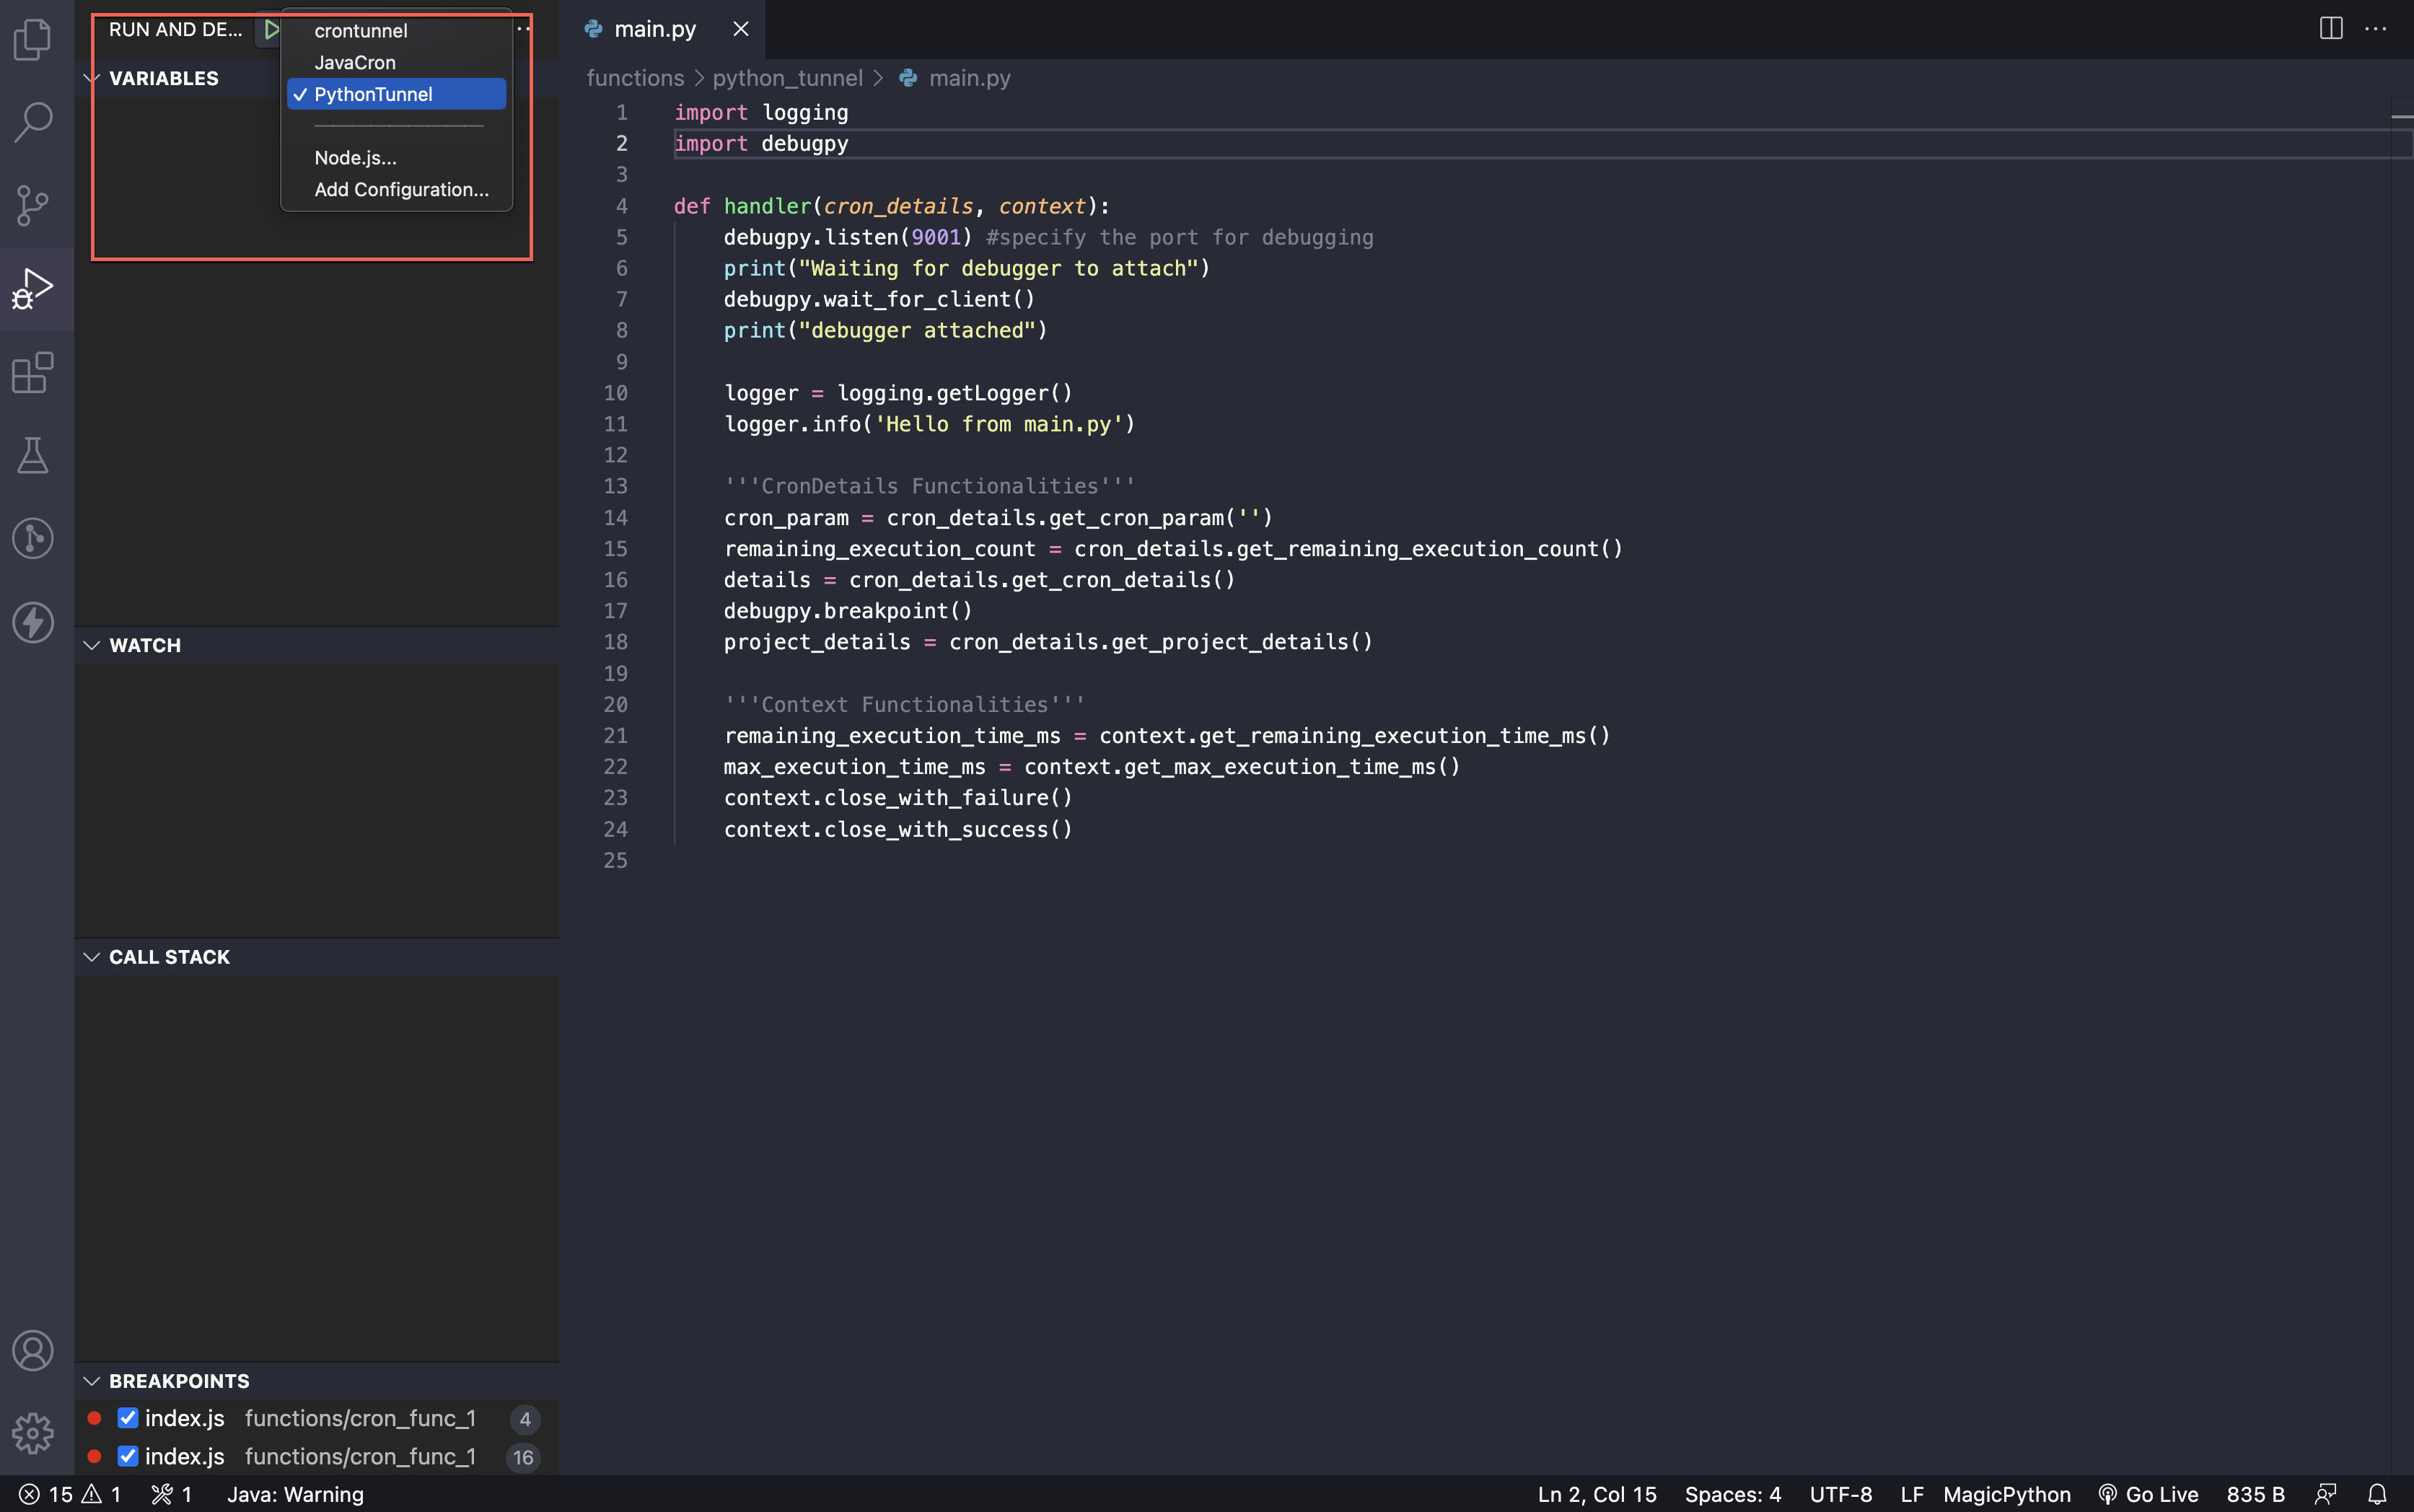Open the Testing flask icon
This screenshot has width=2414, height=1512.
point(33,455)
